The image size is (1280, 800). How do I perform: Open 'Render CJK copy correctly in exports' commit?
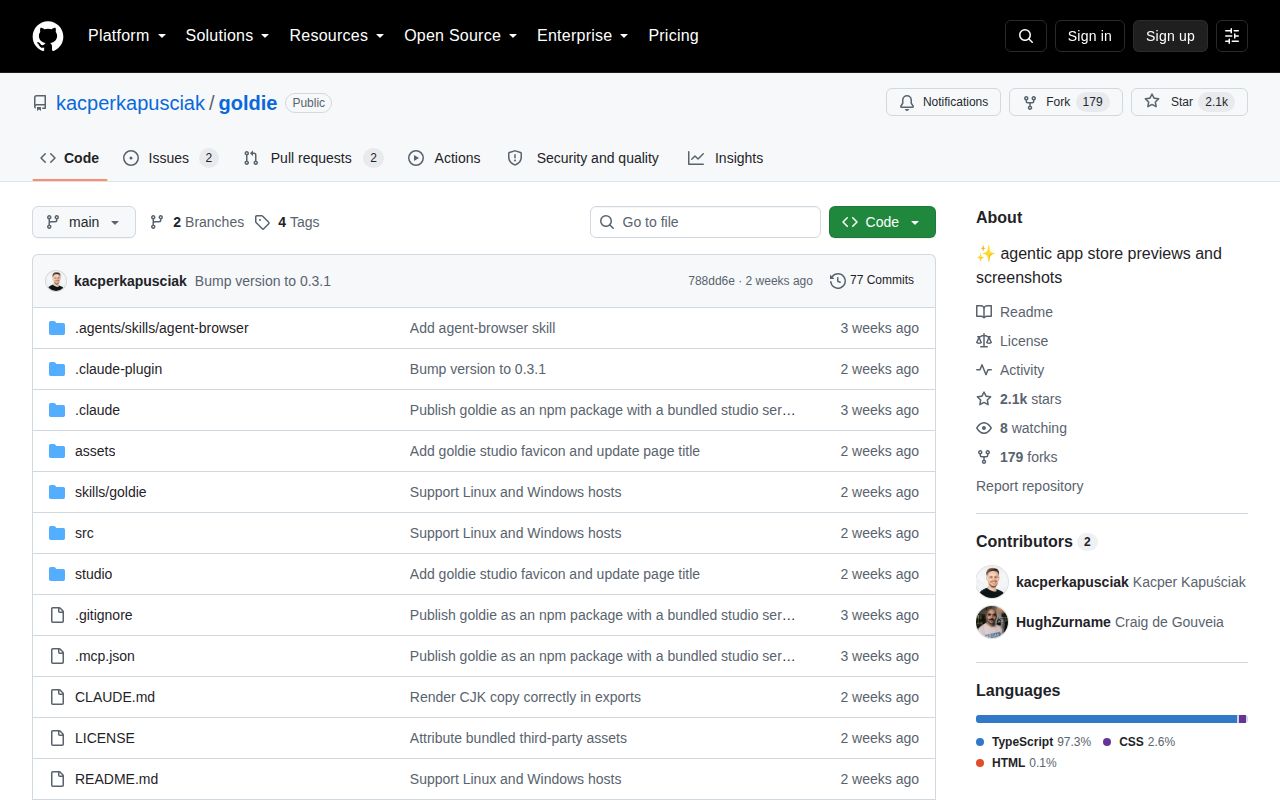(525, 697)
